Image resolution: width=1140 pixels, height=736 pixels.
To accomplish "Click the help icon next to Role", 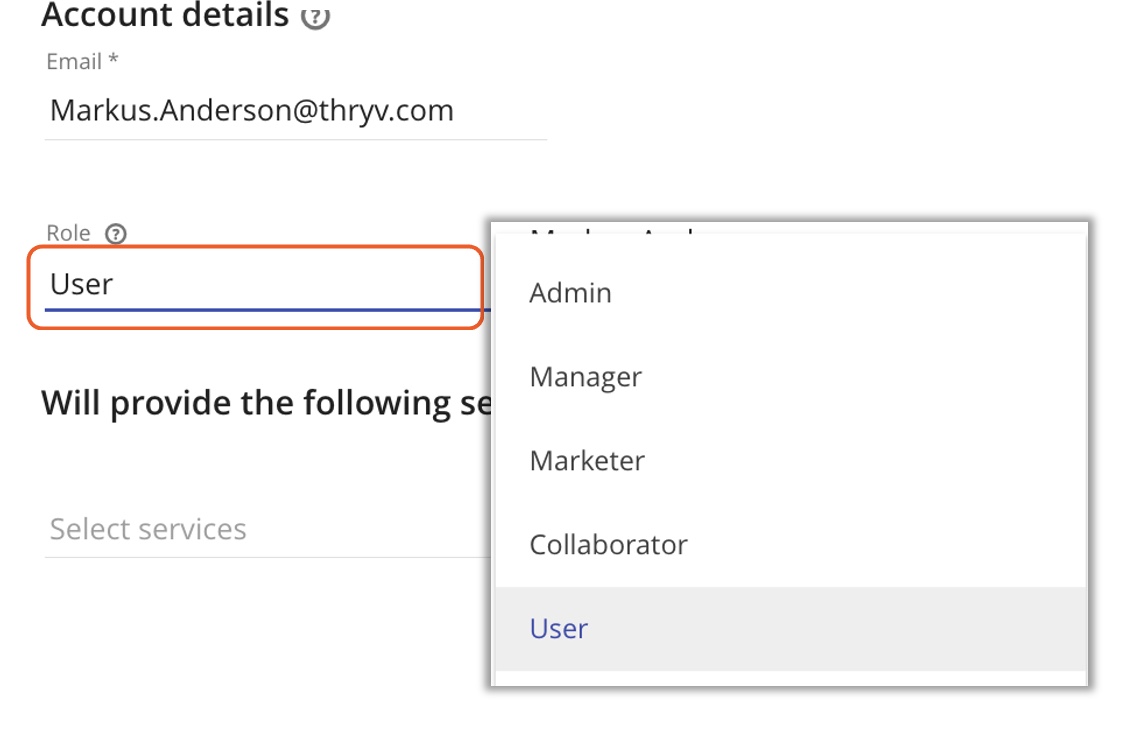I will coord(116,234).
